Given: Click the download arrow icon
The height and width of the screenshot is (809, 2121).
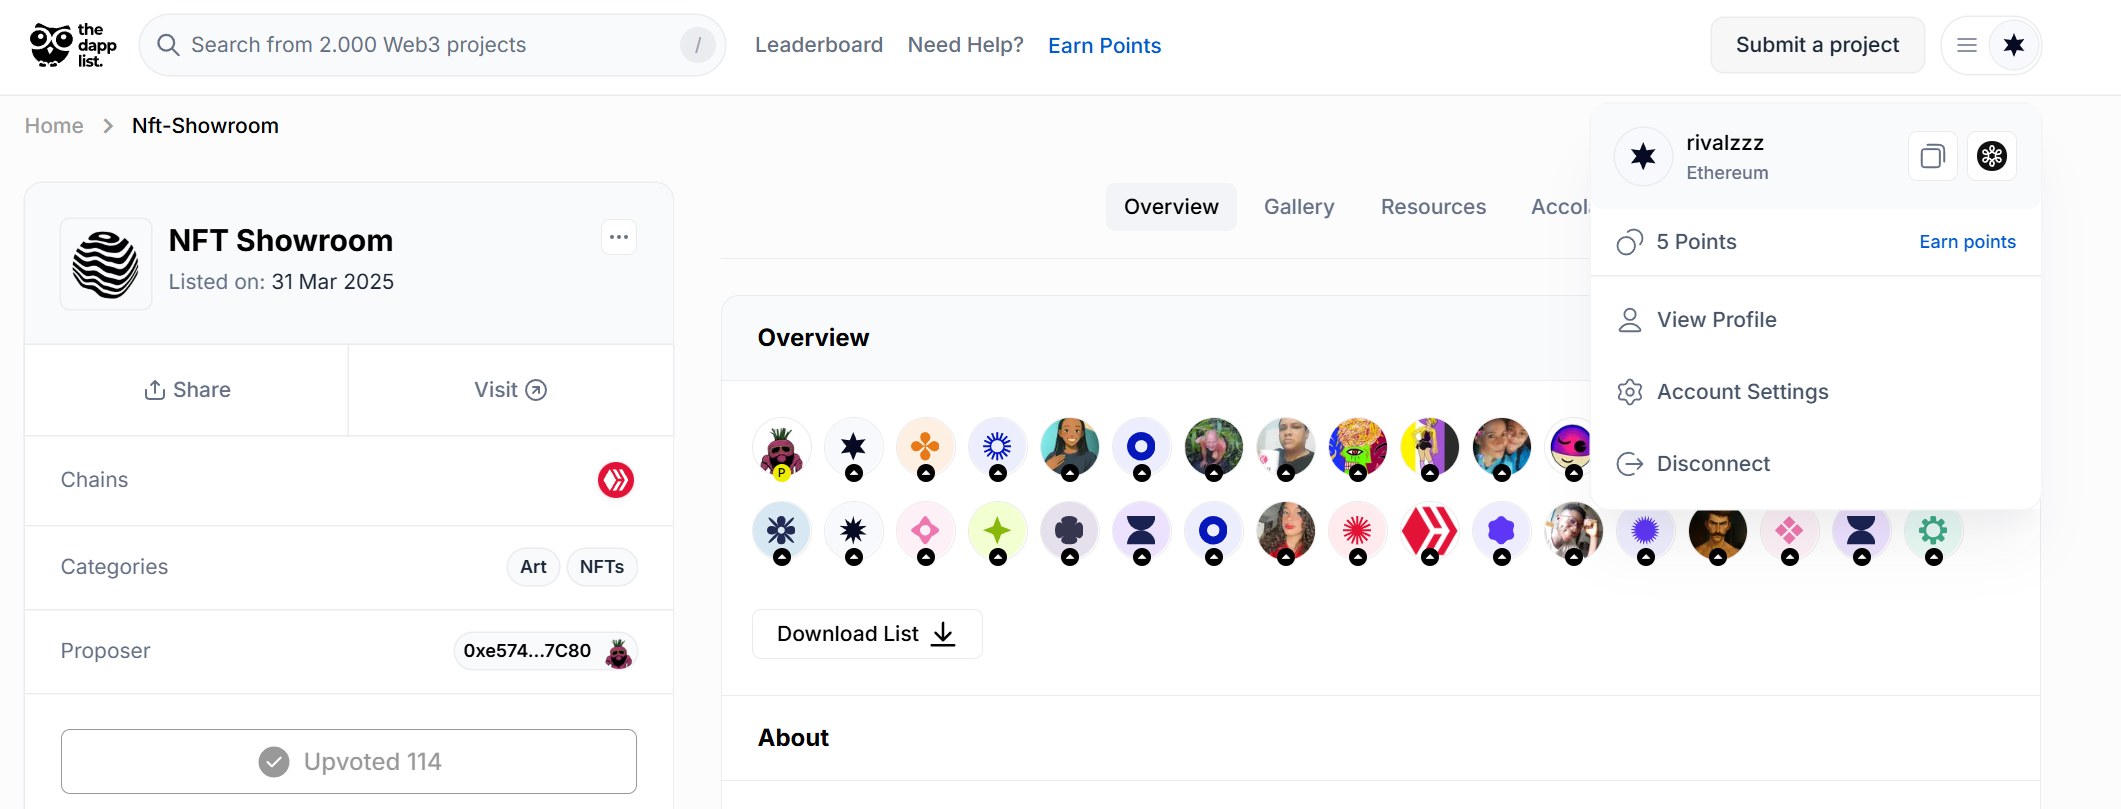Looking at the screenshot, I should click(943, 634).
